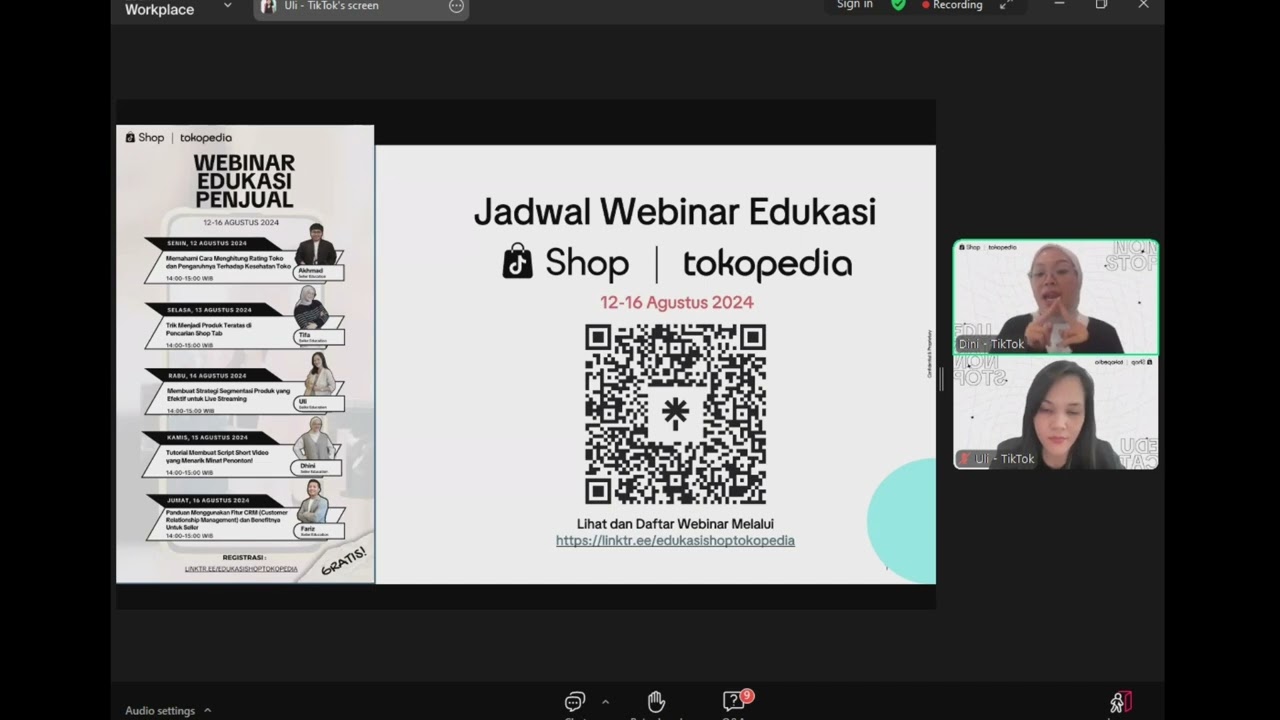Click the "Dini - TikTok" name label

coord(991,344)
